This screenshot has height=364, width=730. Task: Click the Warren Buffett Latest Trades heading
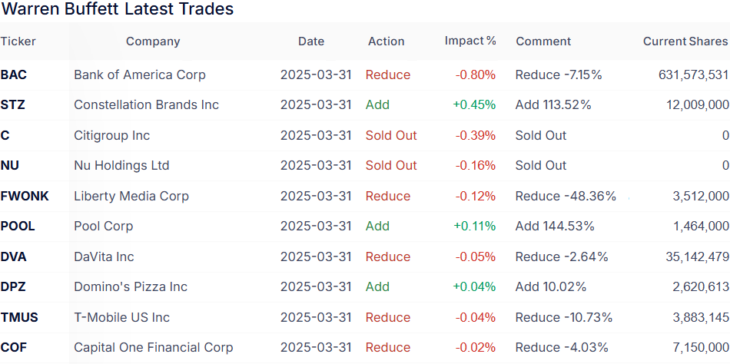coord(117,9)
